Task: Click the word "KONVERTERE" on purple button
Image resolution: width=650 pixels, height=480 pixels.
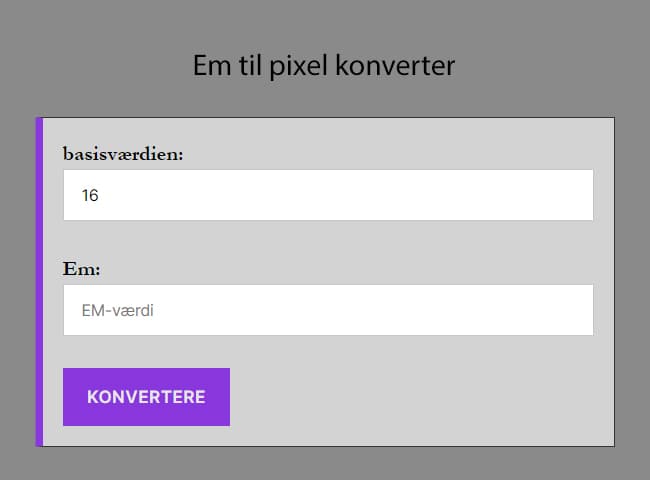Action: coord(146,397)
